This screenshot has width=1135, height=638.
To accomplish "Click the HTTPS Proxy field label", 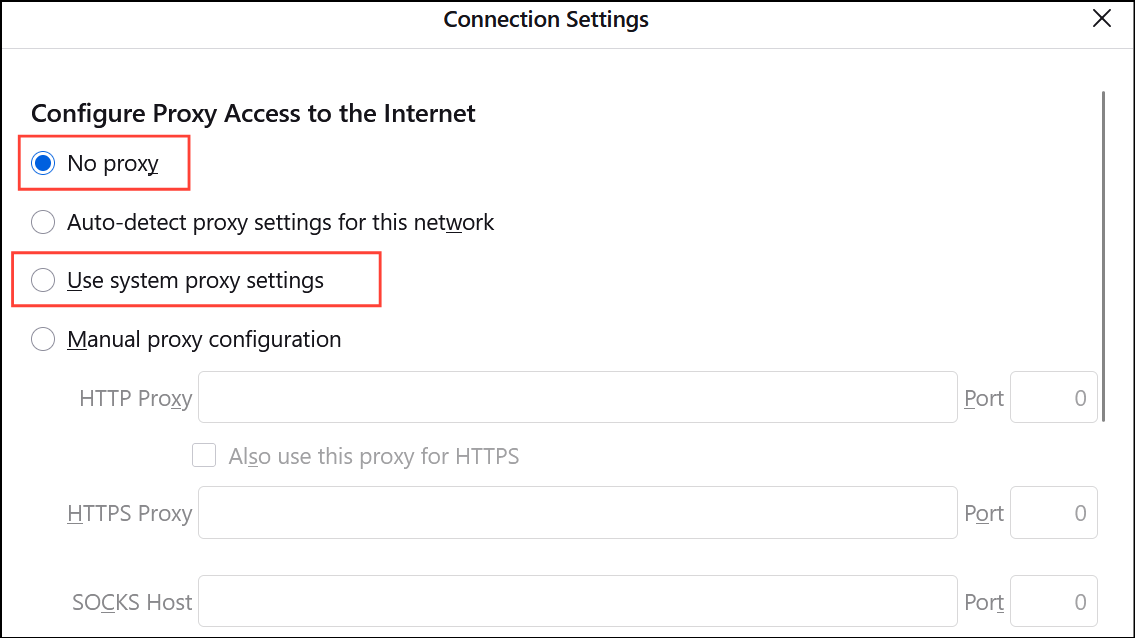I will coord(130,512).
